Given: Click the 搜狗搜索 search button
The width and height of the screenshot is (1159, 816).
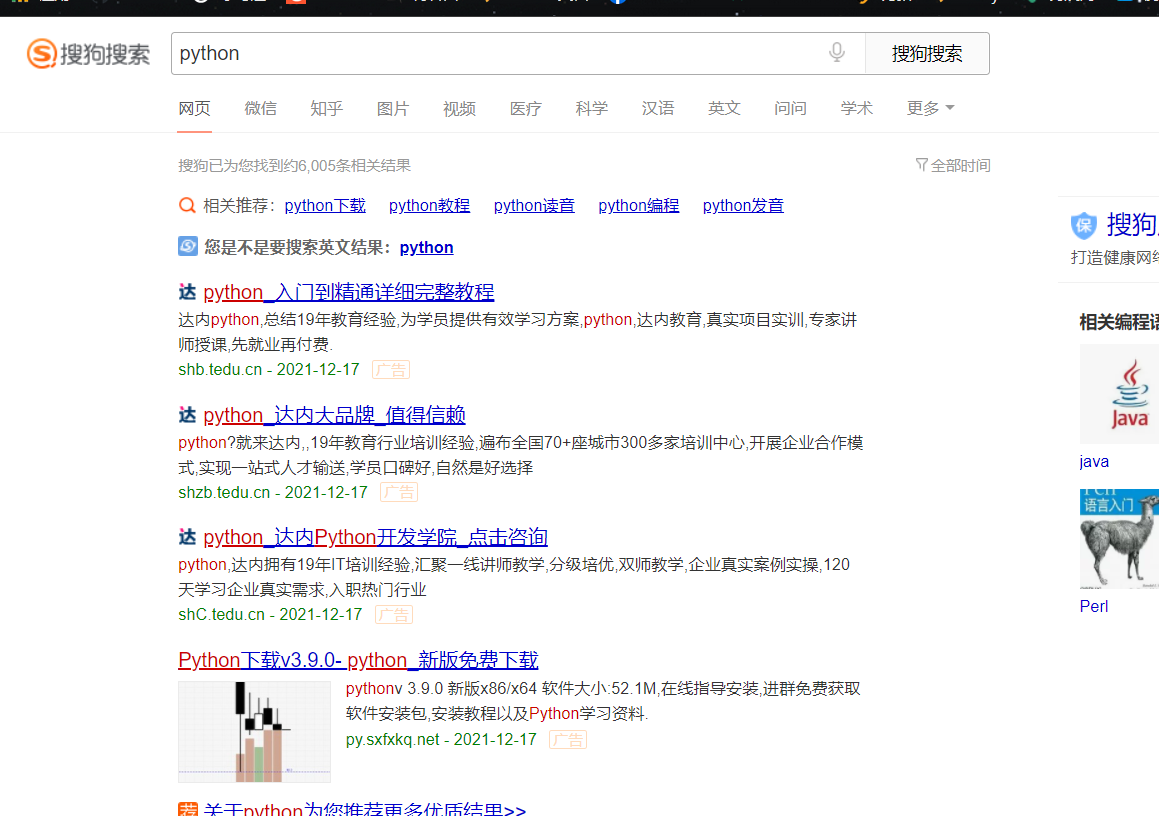Looking at the screenshot, I should 927,53.
